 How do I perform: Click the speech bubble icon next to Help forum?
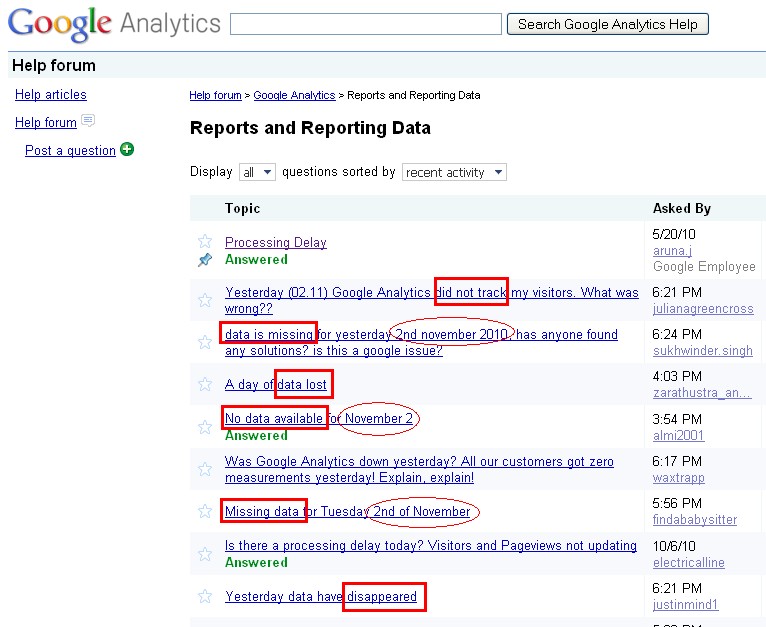tap(88, 120)
